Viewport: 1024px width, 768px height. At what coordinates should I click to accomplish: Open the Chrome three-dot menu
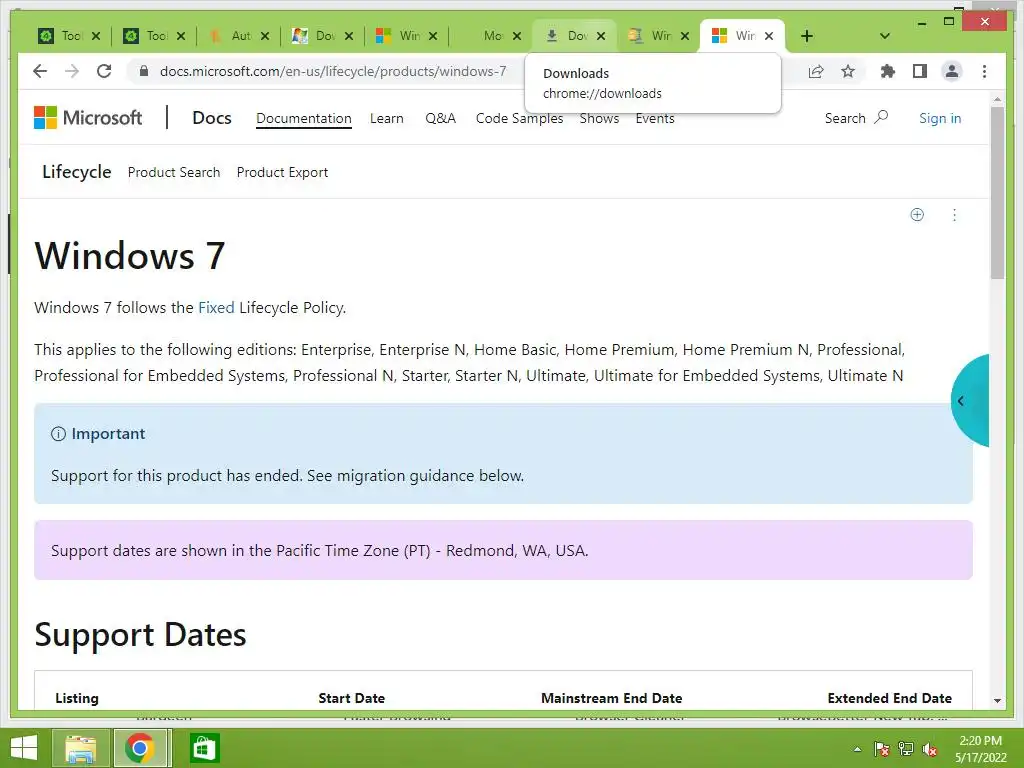[984, 71]
